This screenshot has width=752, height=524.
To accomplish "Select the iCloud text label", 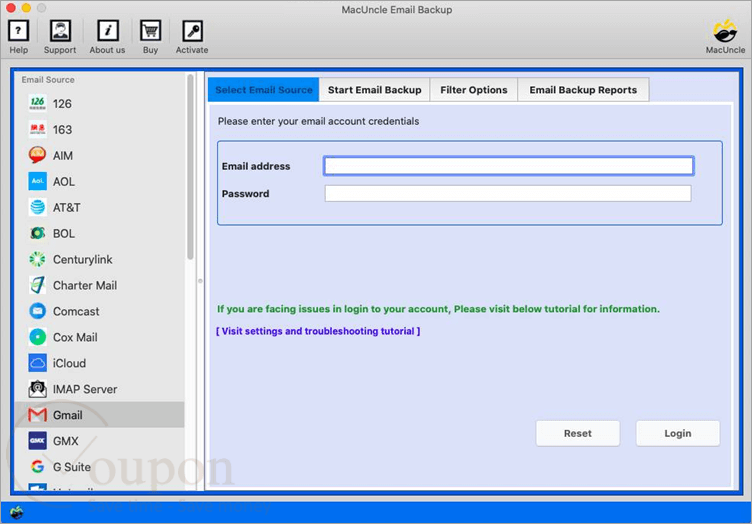I will 70,363.
